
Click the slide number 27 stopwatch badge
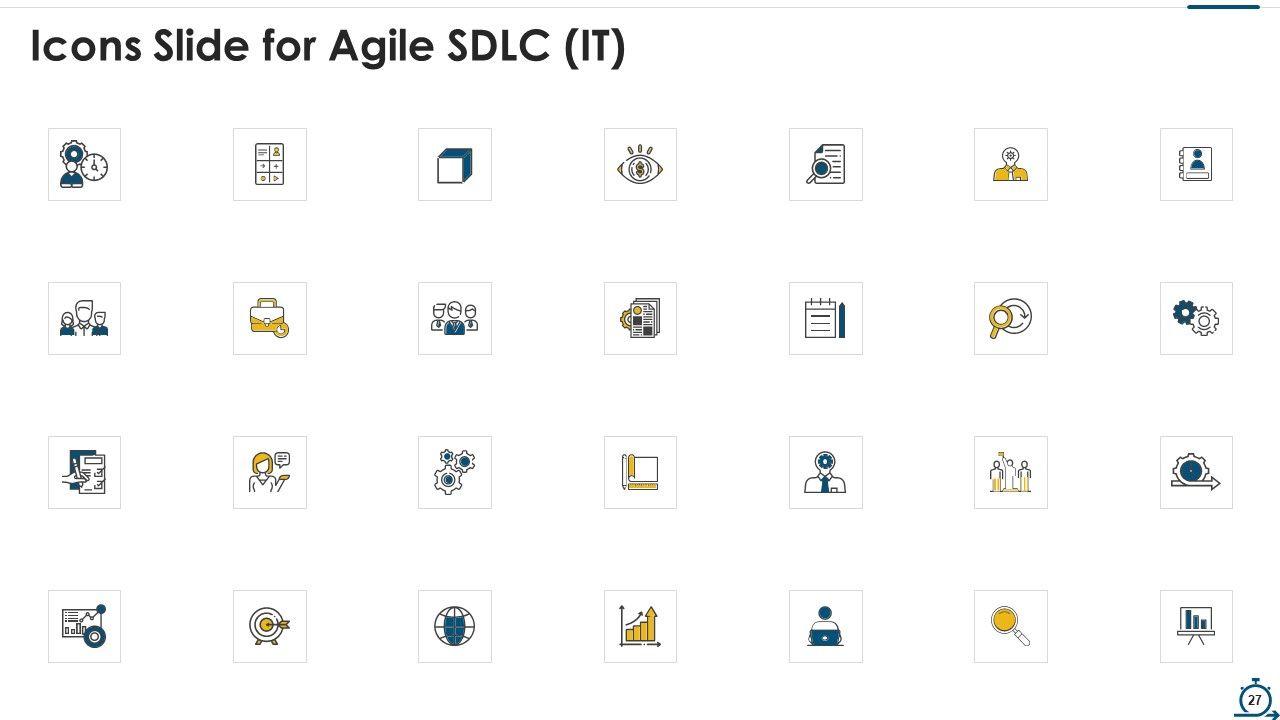pos(1255,699)
